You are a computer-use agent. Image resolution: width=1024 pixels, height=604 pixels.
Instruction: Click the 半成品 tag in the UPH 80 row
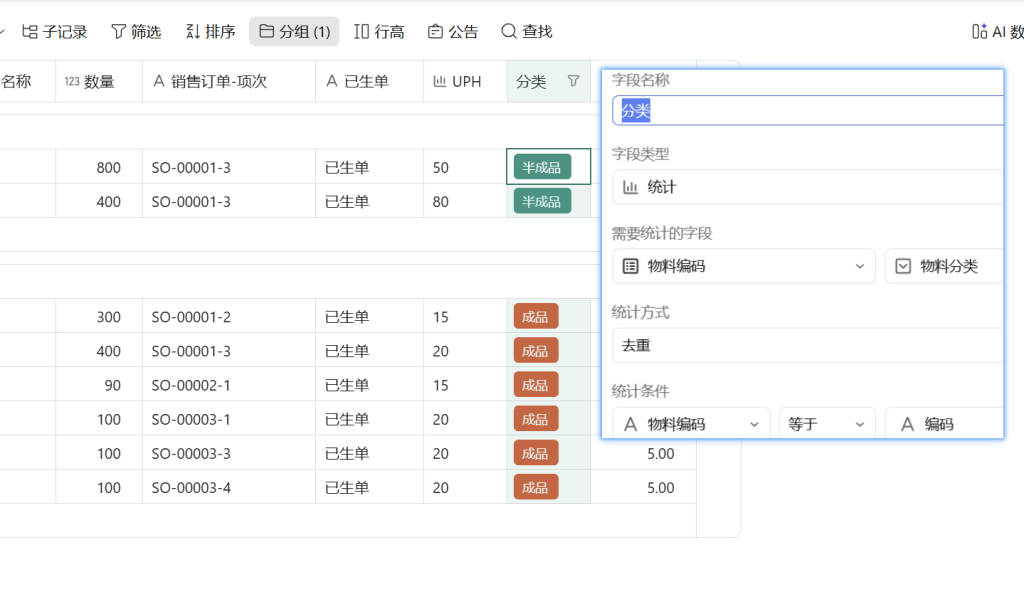542,201
